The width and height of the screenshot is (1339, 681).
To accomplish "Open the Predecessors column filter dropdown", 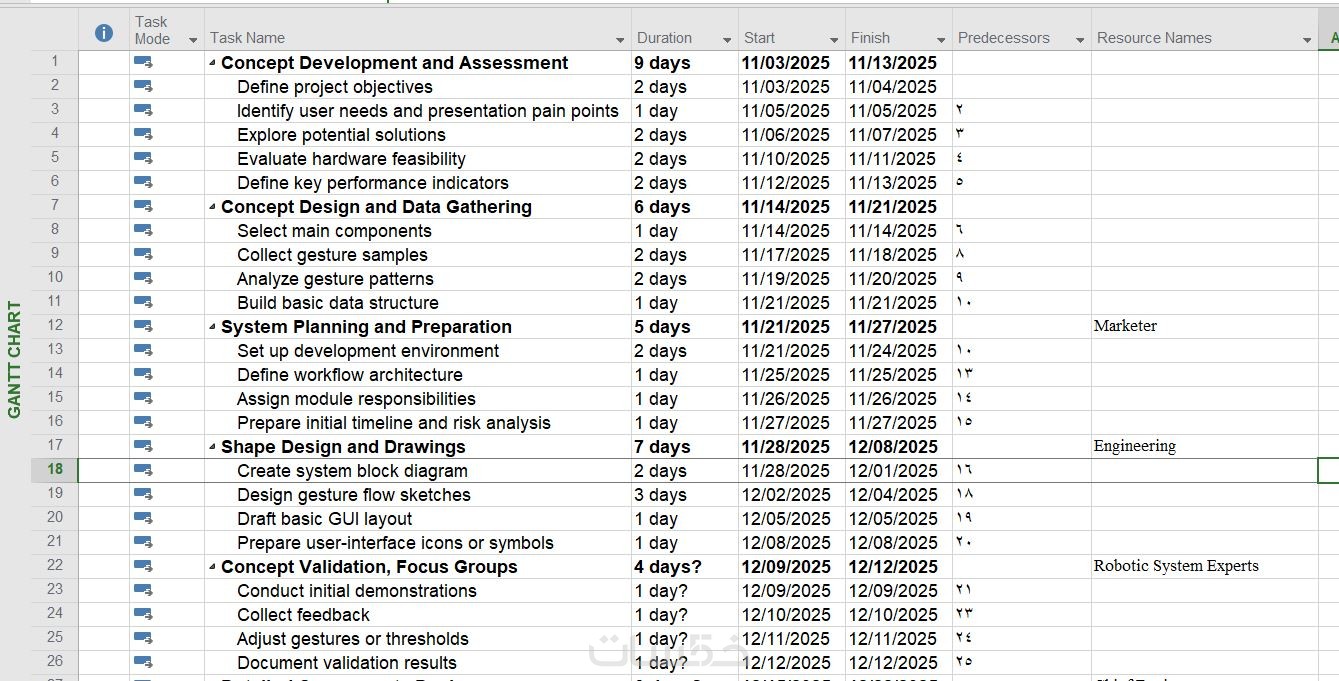I will pyautogui.click(x=1080, y=40).
